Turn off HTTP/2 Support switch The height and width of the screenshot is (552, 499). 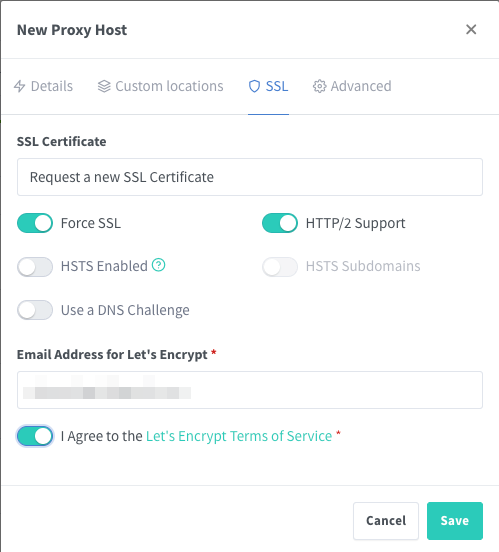click(x=280, y=223)
